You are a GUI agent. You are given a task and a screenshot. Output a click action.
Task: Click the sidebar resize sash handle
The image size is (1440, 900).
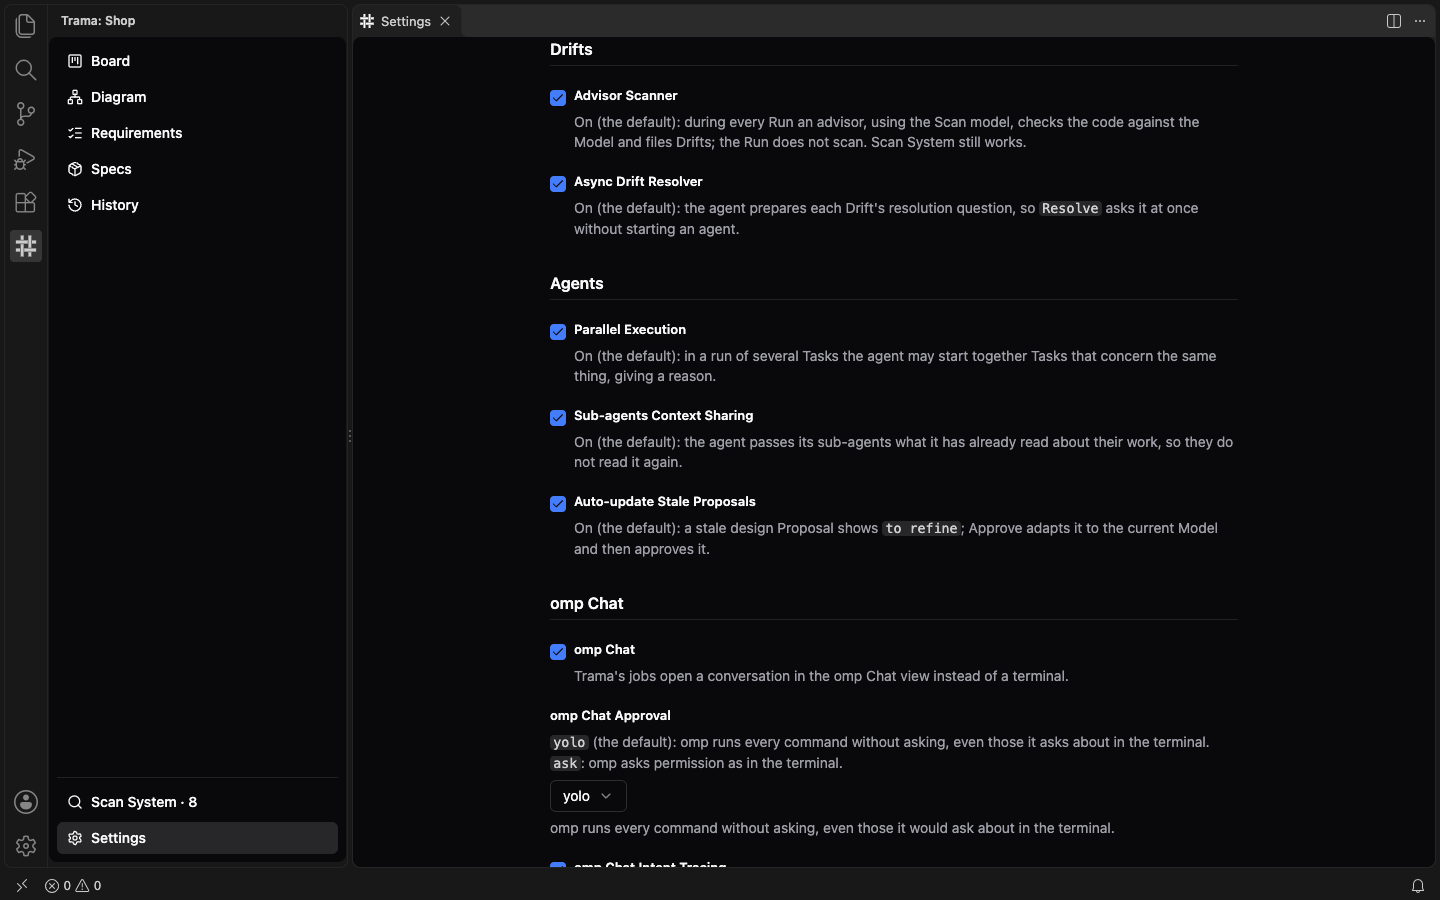point(350,436)
